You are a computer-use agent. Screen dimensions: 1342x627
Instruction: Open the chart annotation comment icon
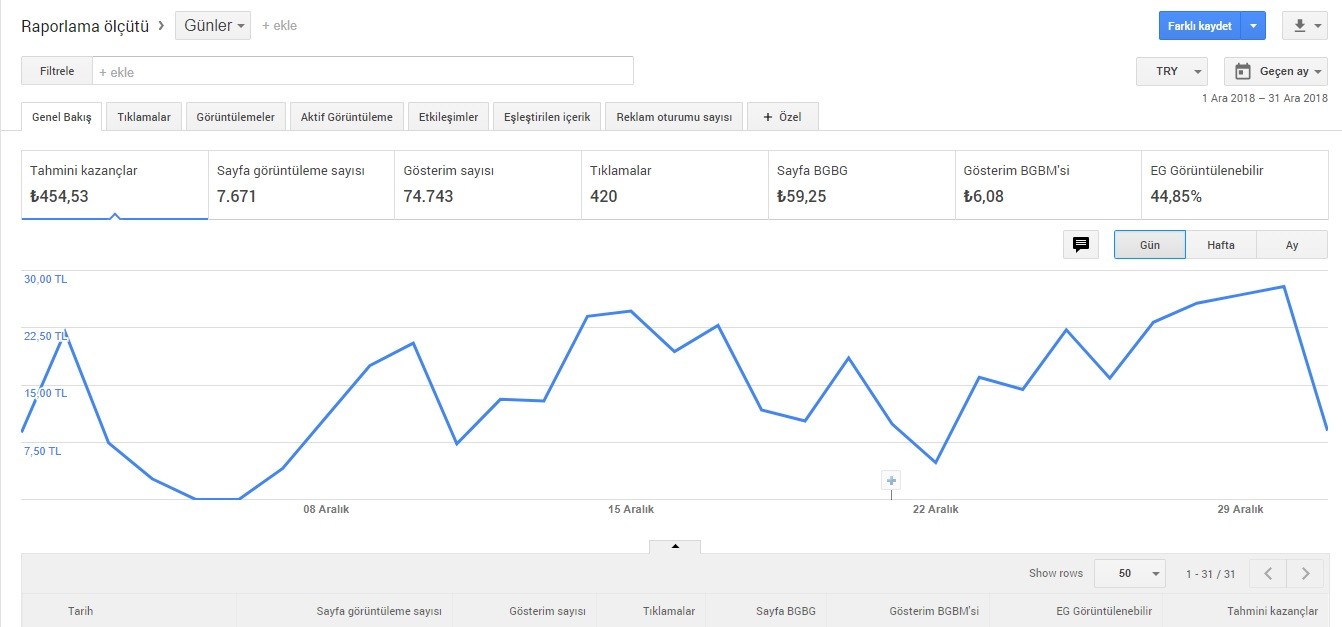1080,245
